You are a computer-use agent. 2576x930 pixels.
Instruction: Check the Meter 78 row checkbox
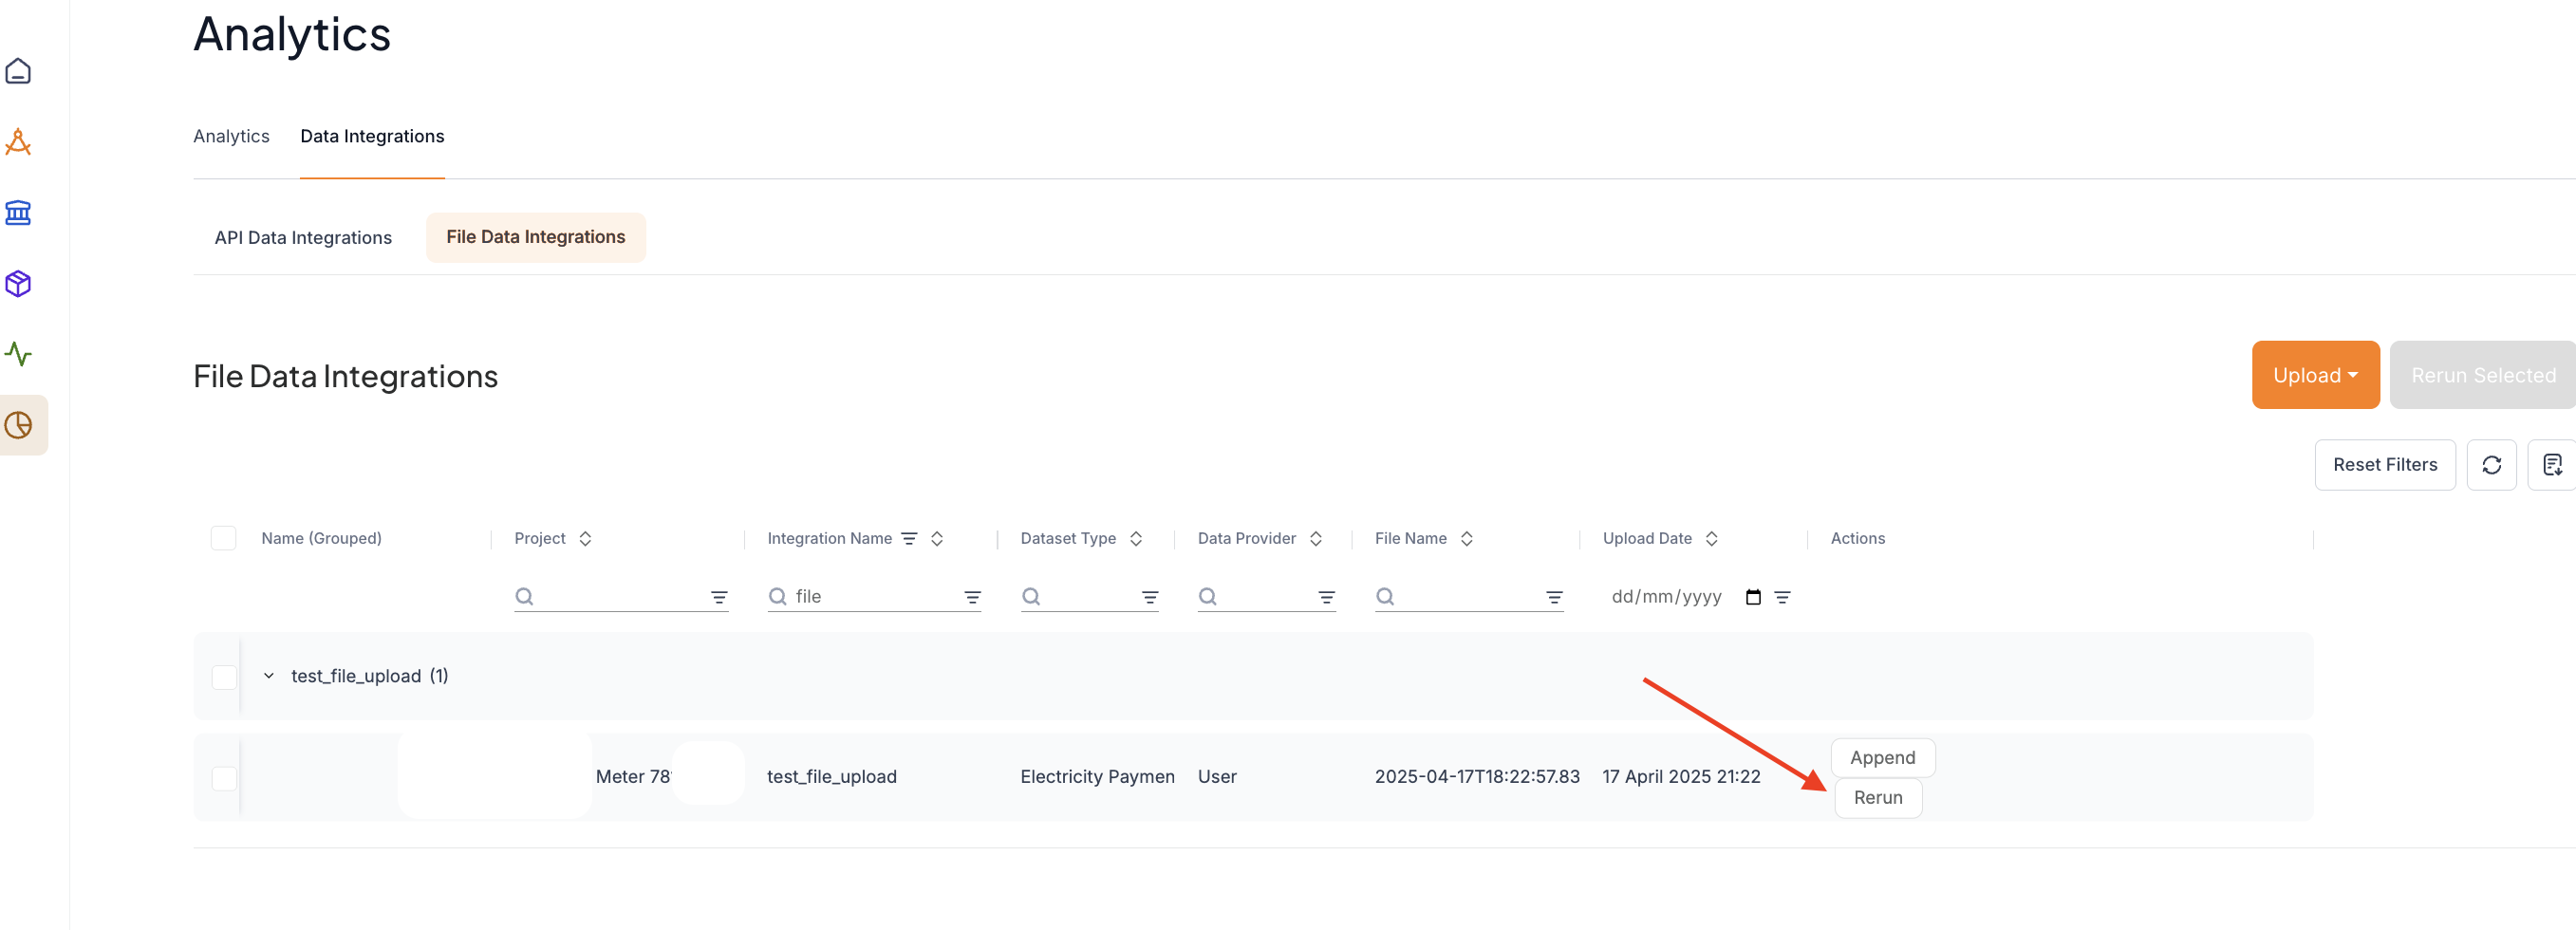tap(224, 778)
